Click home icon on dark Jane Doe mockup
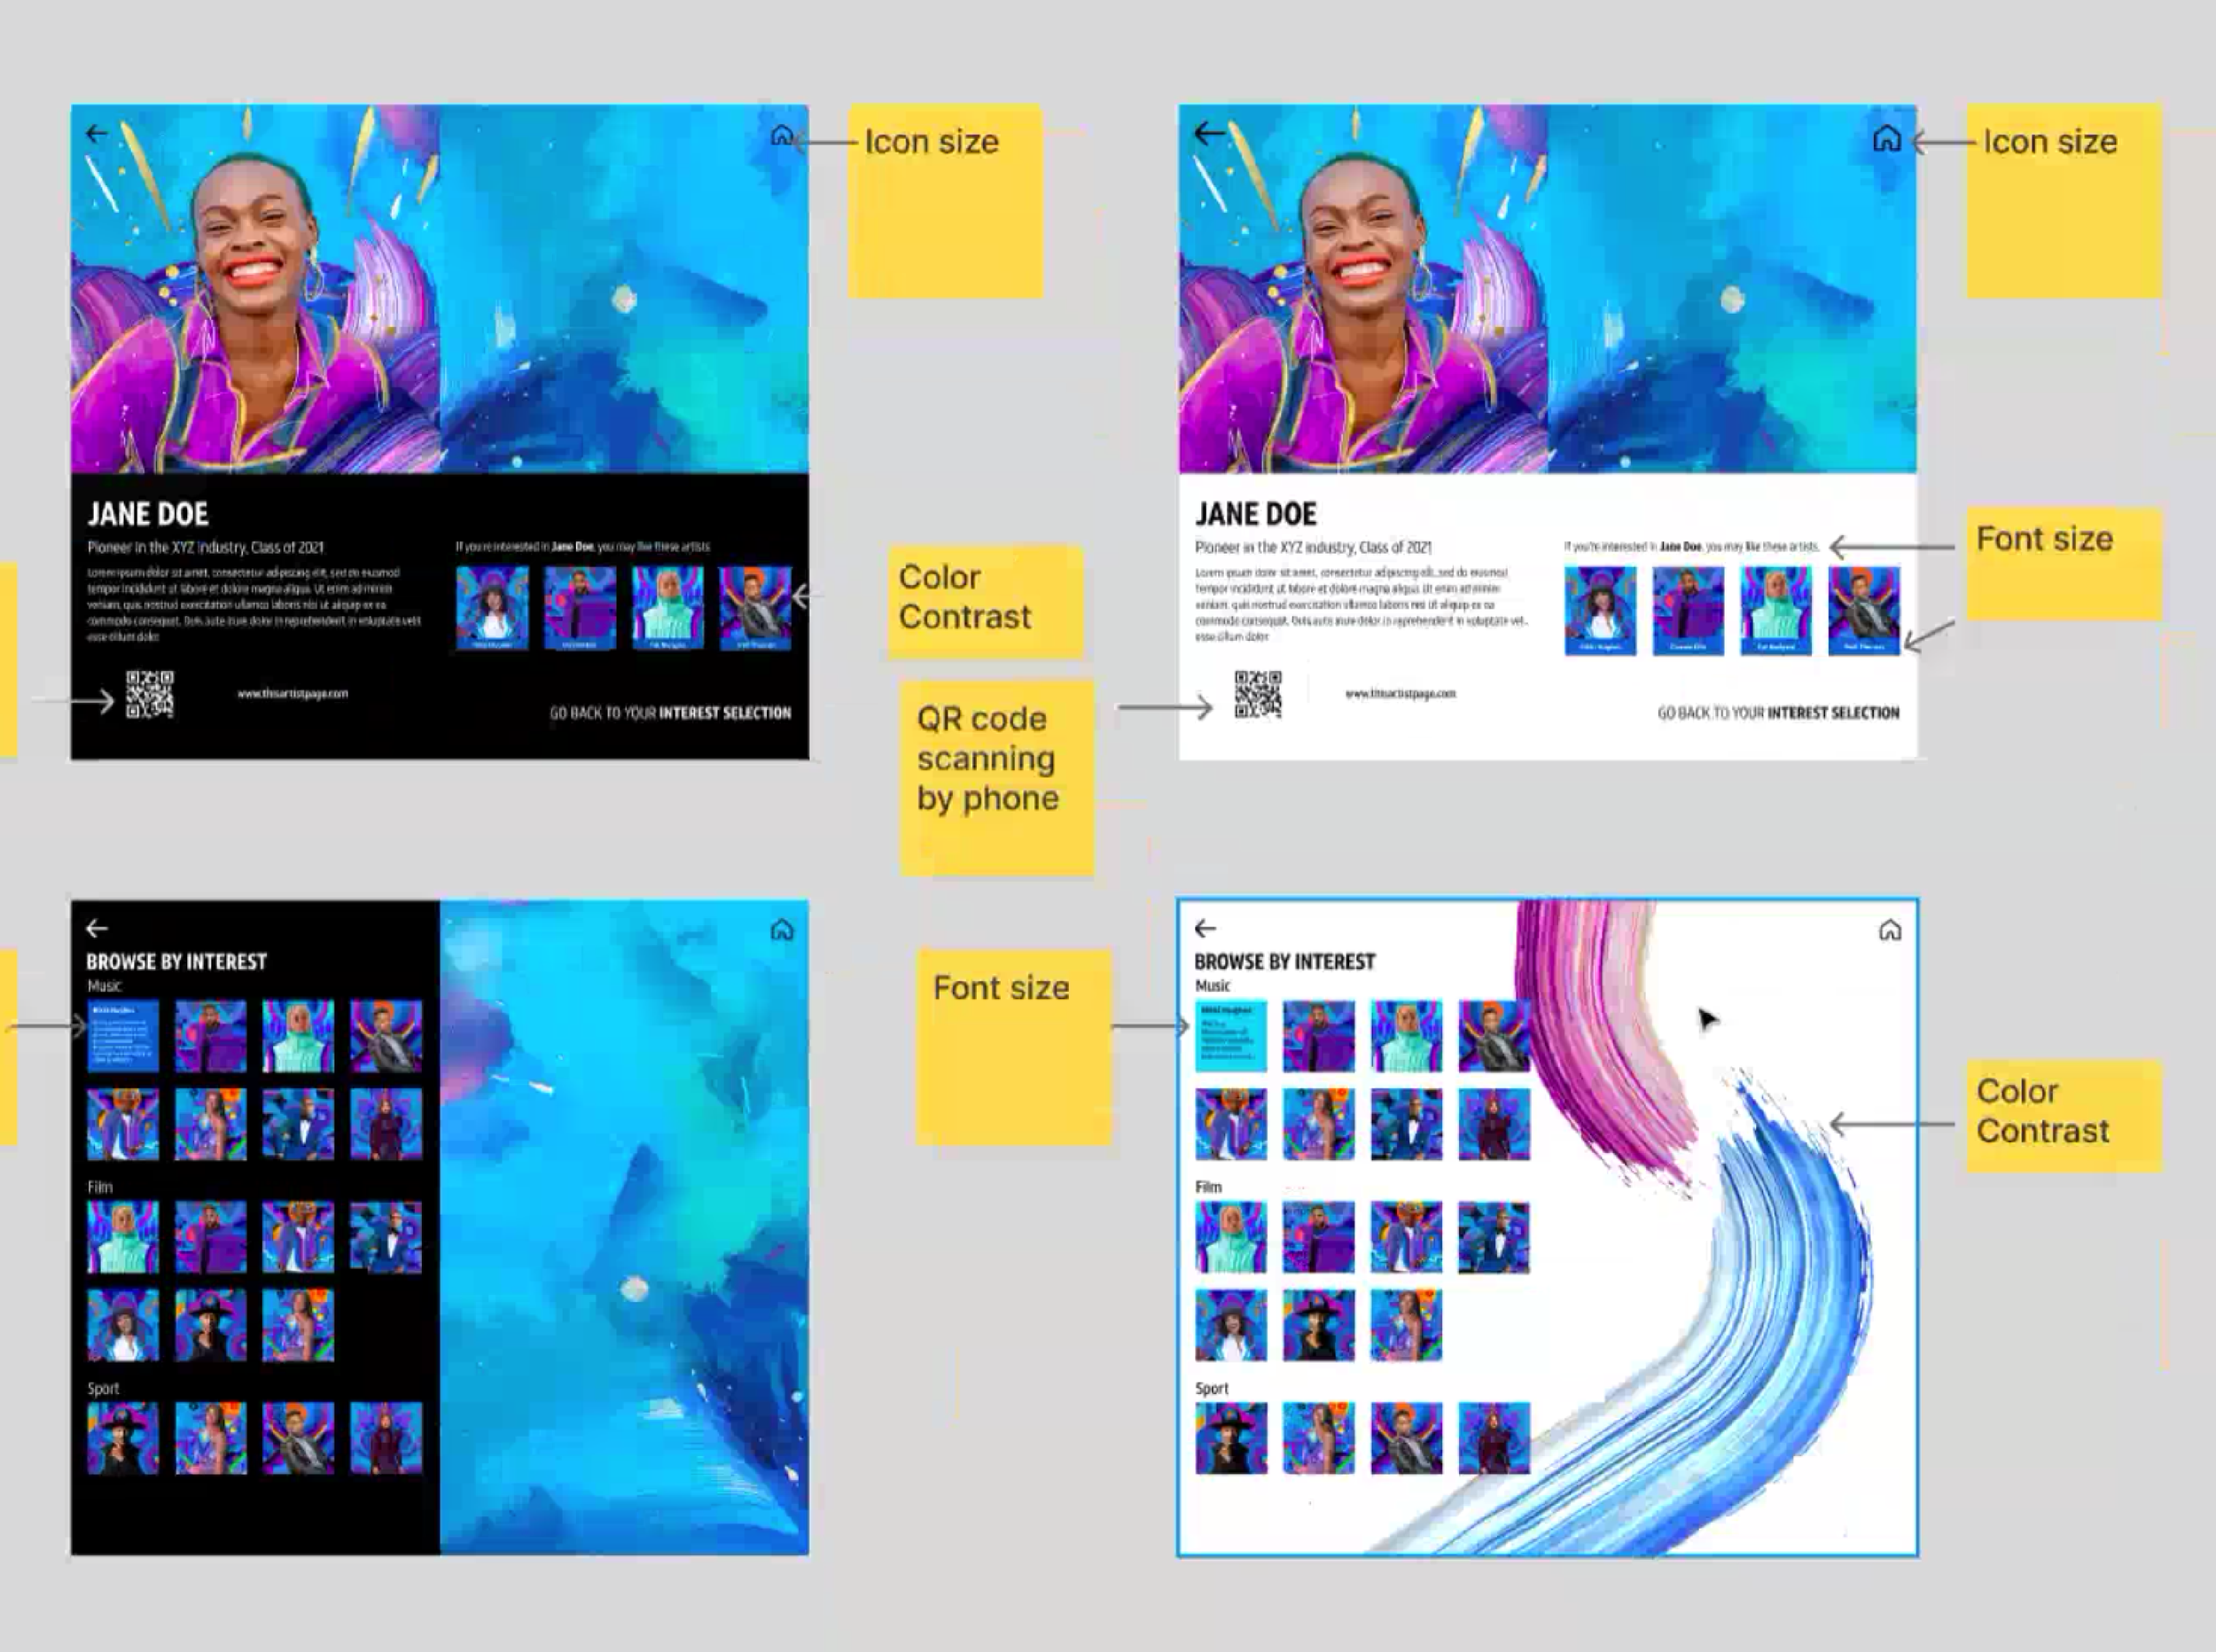 click(782, 135)
